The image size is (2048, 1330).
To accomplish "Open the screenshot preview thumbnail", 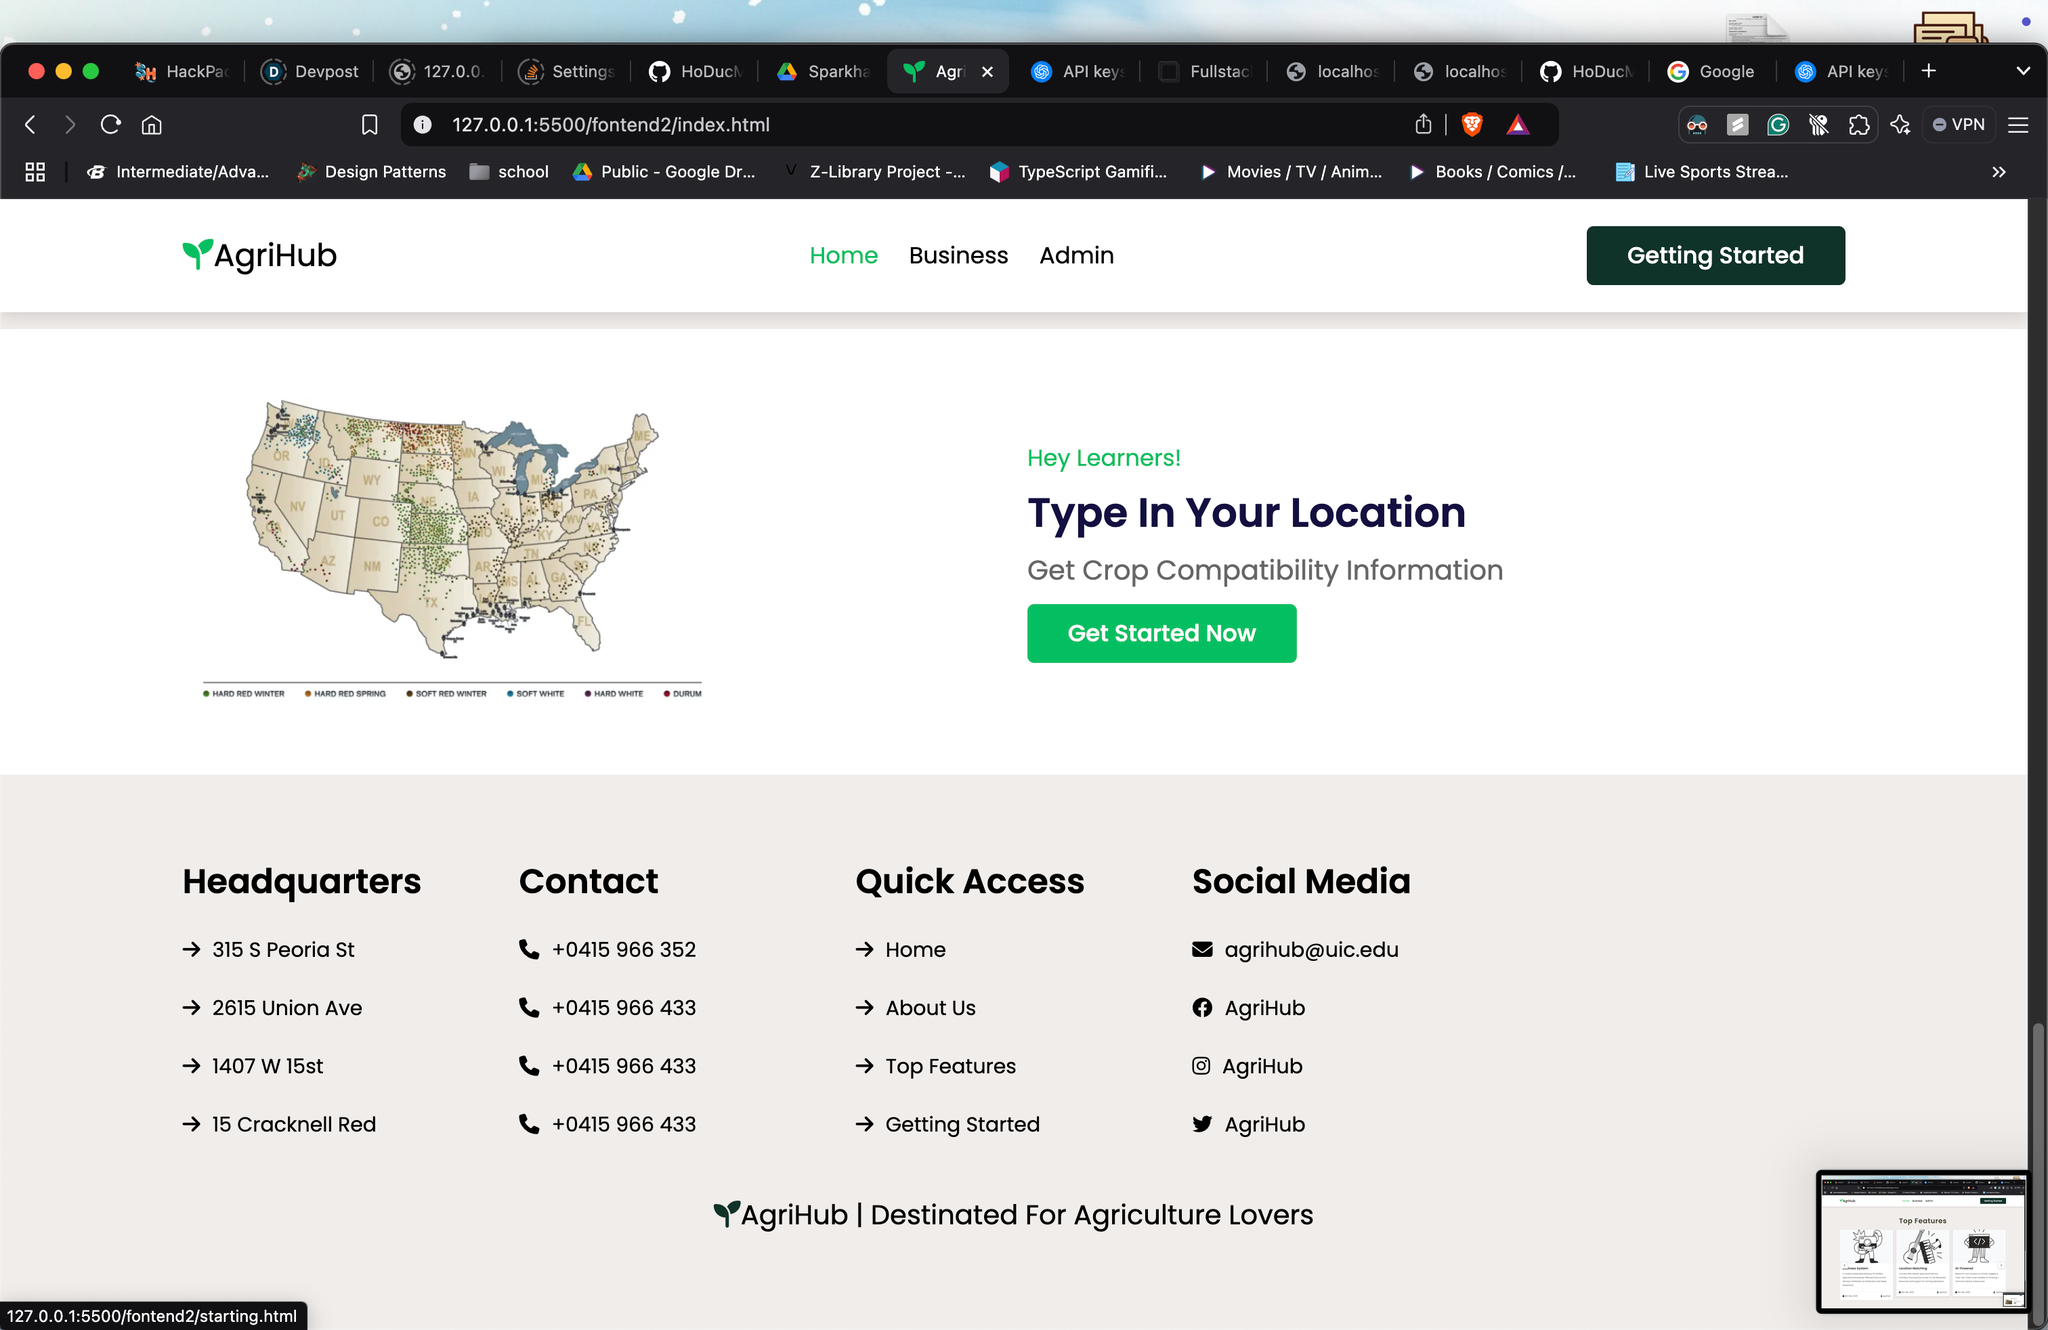I will click(x=1921, y=1241).
